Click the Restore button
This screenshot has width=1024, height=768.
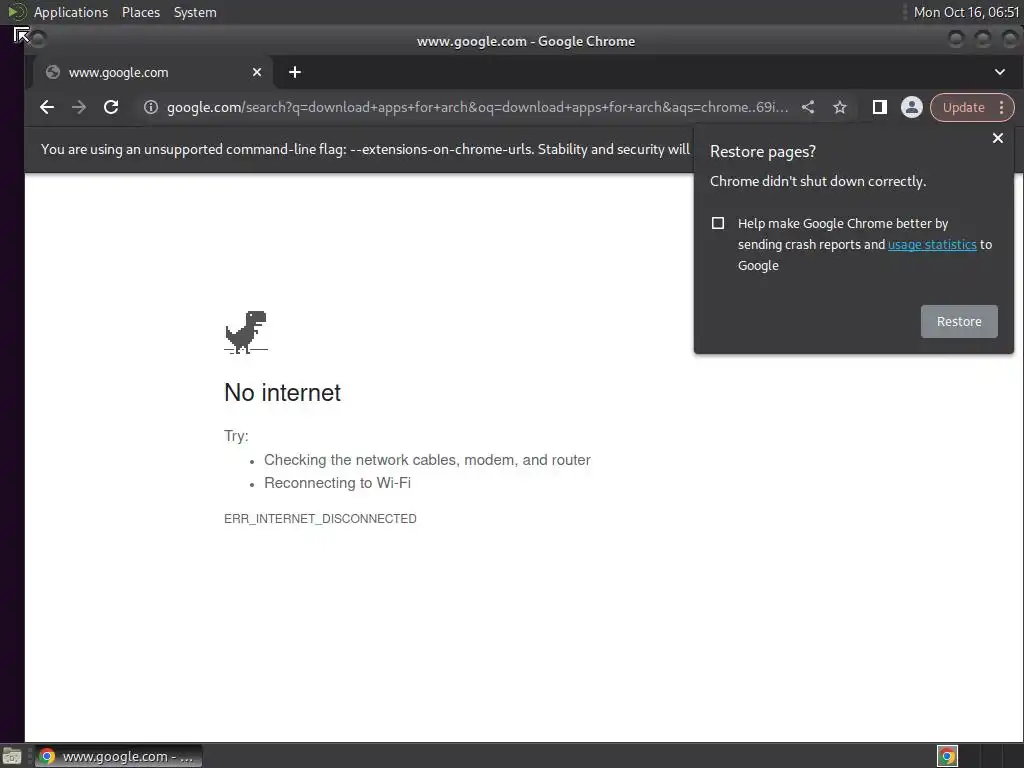pos(959,321)
